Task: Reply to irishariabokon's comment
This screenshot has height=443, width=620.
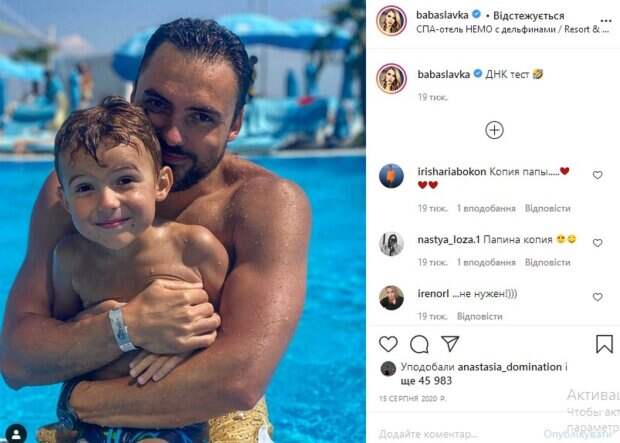Action: [x=548, y=208]
